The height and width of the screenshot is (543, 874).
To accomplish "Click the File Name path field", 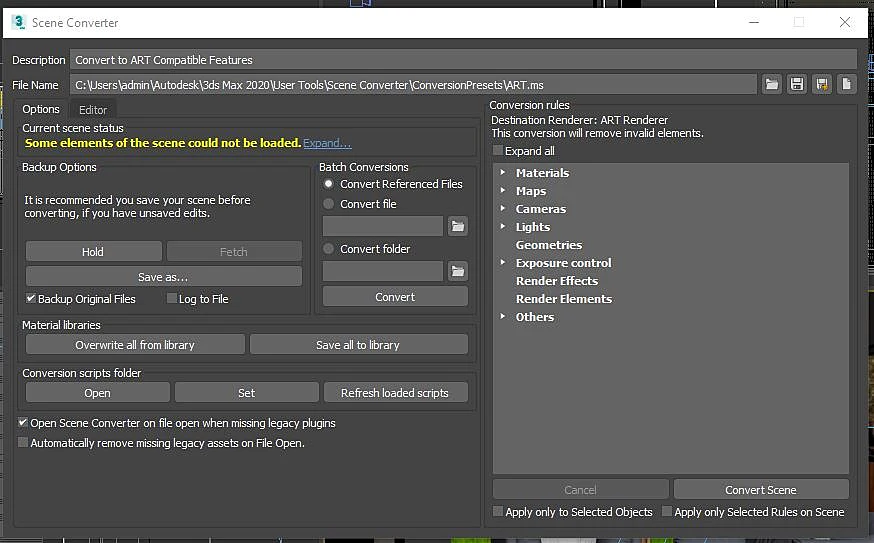I will 413,85.
